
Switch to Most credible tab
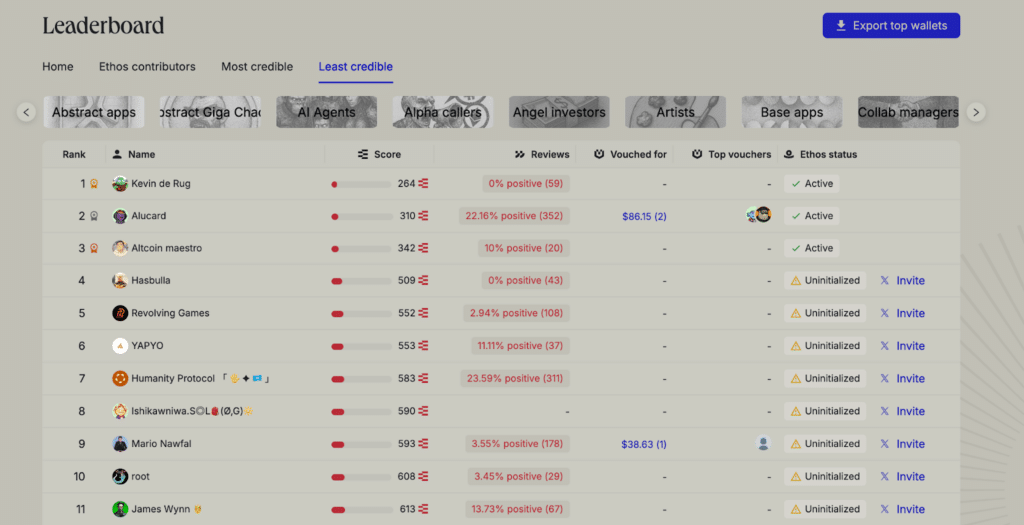click(257, 67)
